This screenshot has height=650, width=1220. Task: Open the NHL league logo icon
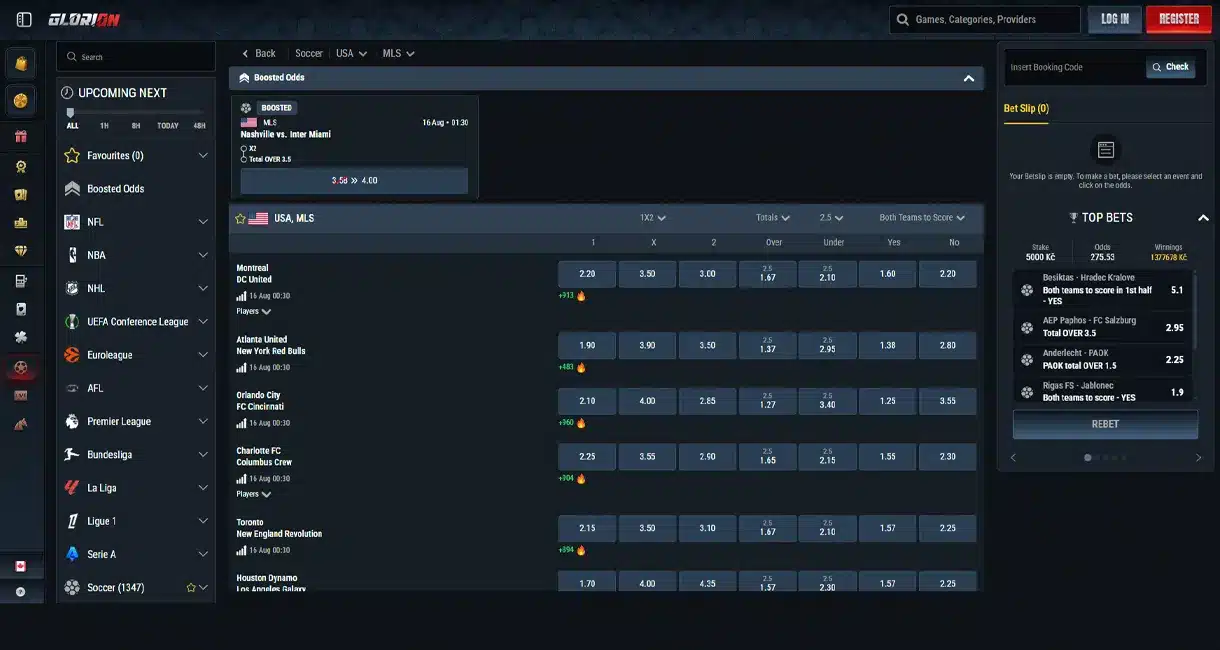click(x=72, y=288)
